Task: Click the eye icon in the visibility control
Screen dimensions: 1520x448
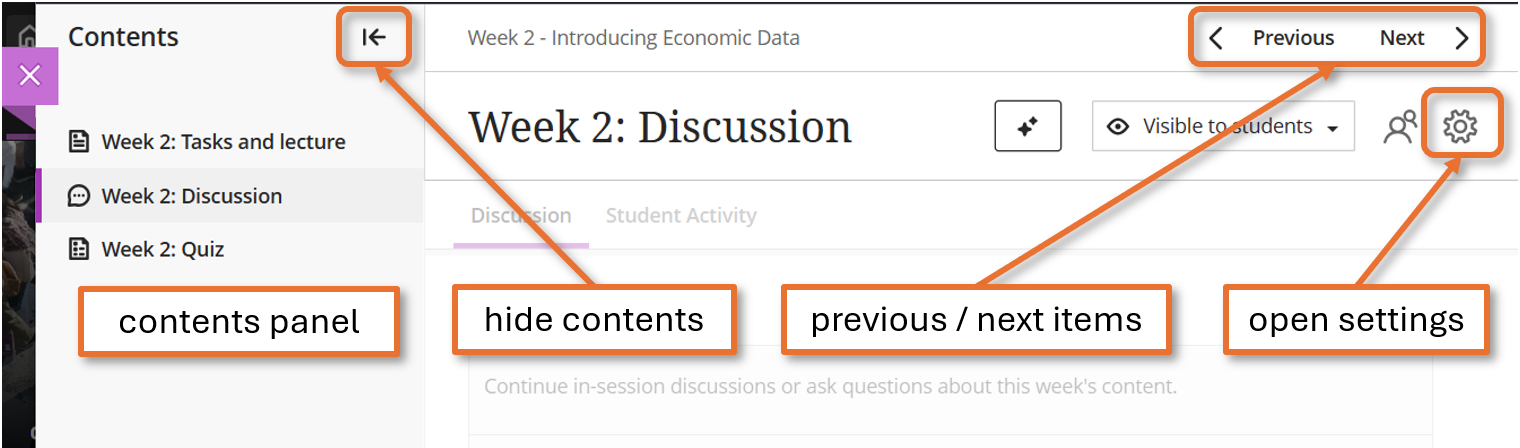Action: click(x=1119, y=127)
